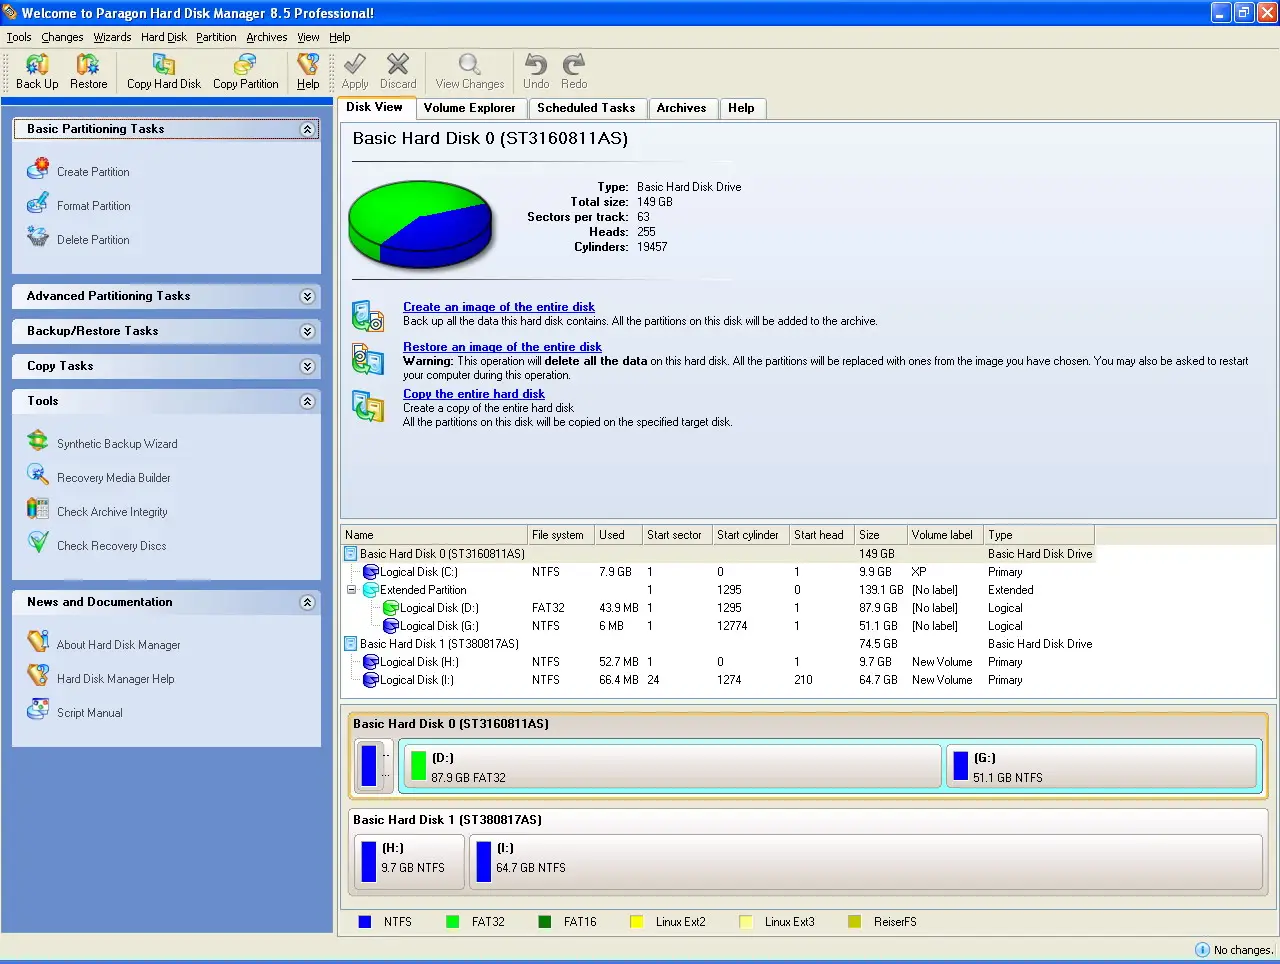Click the About Hard Disk Manager icon
This screenshot has width=1280, height=964.
38,643
